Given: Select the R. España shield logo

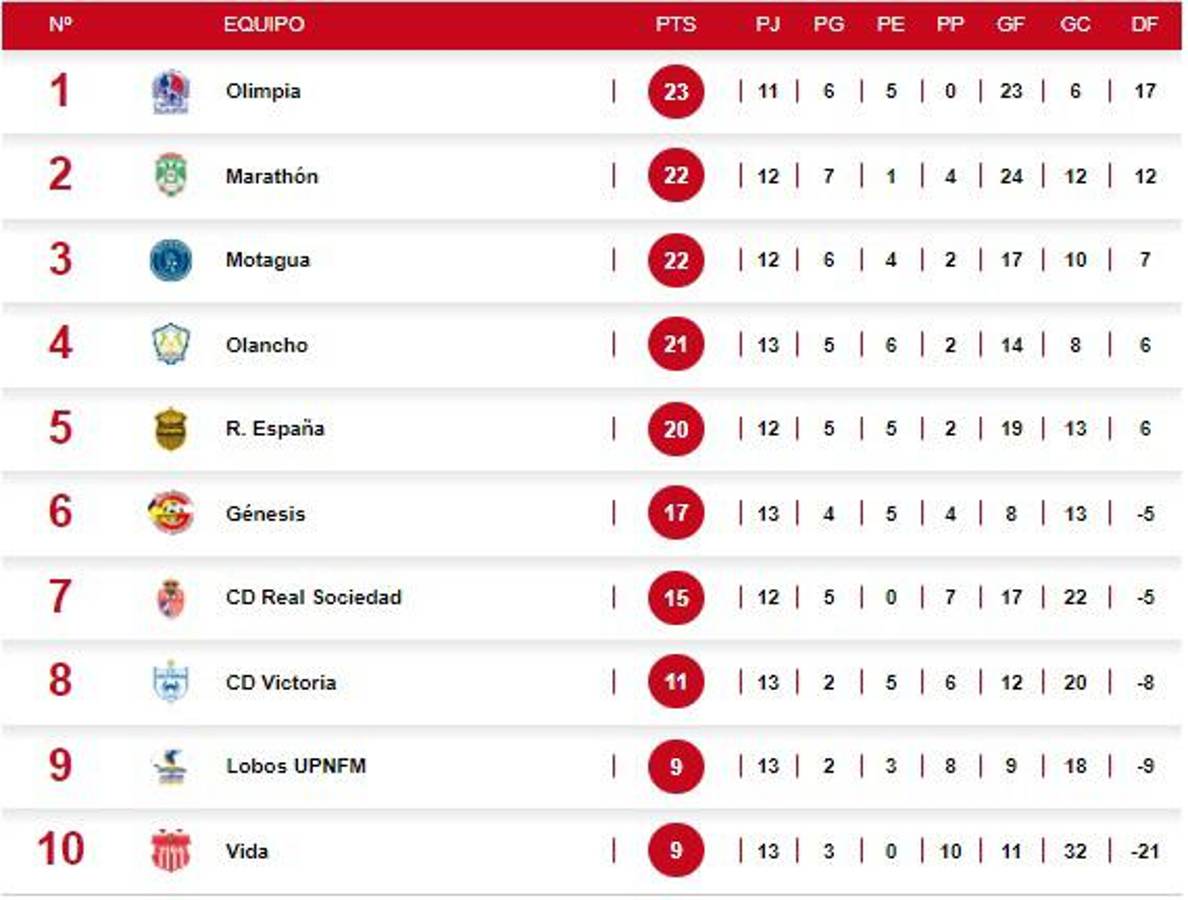Looking at the screenshot, I should (x=170, y=429).
